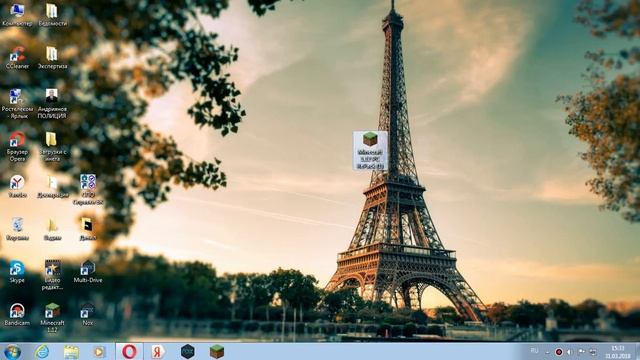The height and width of the screenshot is (360, 640).
Task: Open the Андриянов ПОЛИЦИЯ photo file
Action: click(52, 104)
